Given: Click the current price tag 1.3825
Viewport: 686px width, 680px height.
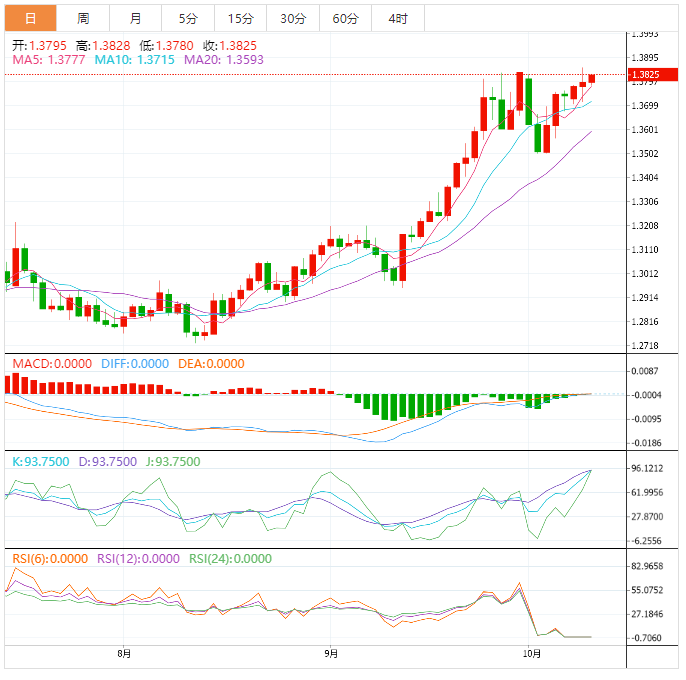Looking at the screenshot, I should point(653,75).
